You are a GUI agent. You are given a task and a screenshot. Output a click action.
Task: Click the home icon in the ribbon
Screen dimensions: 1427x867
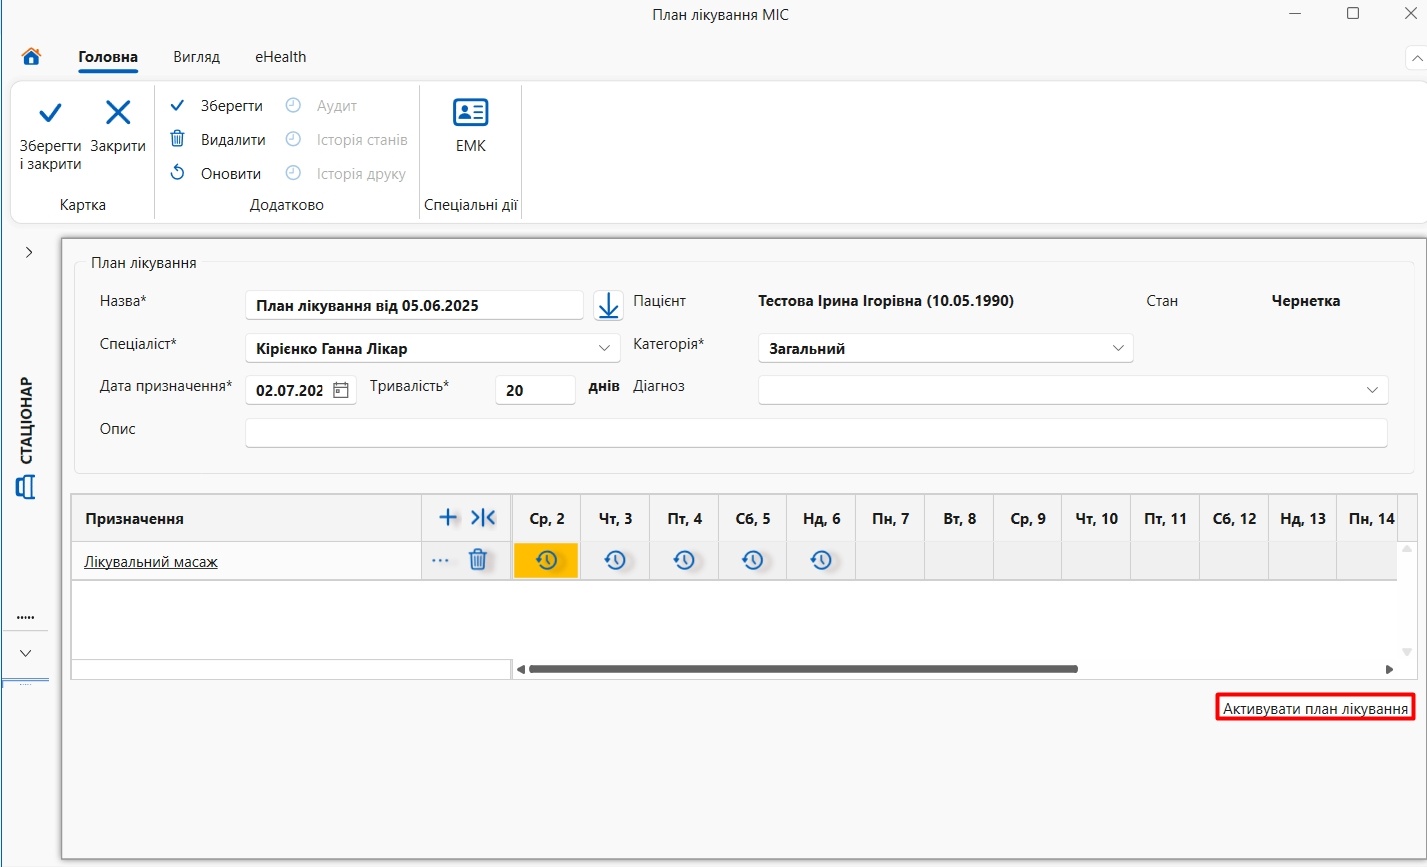coord(31,57)
